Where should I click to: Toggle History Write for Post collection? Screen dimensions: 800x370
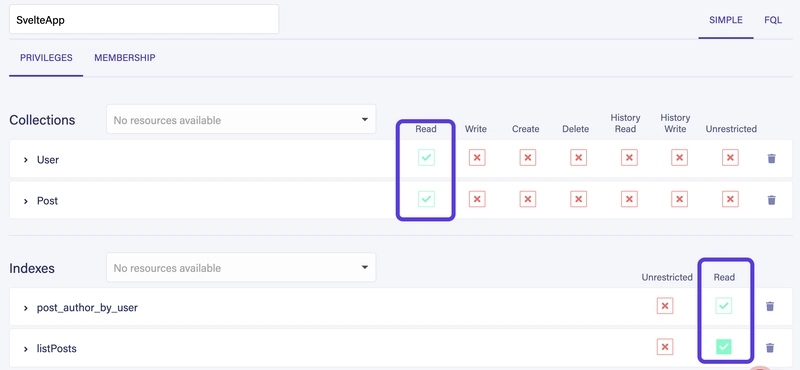click(x=679, y=199)
